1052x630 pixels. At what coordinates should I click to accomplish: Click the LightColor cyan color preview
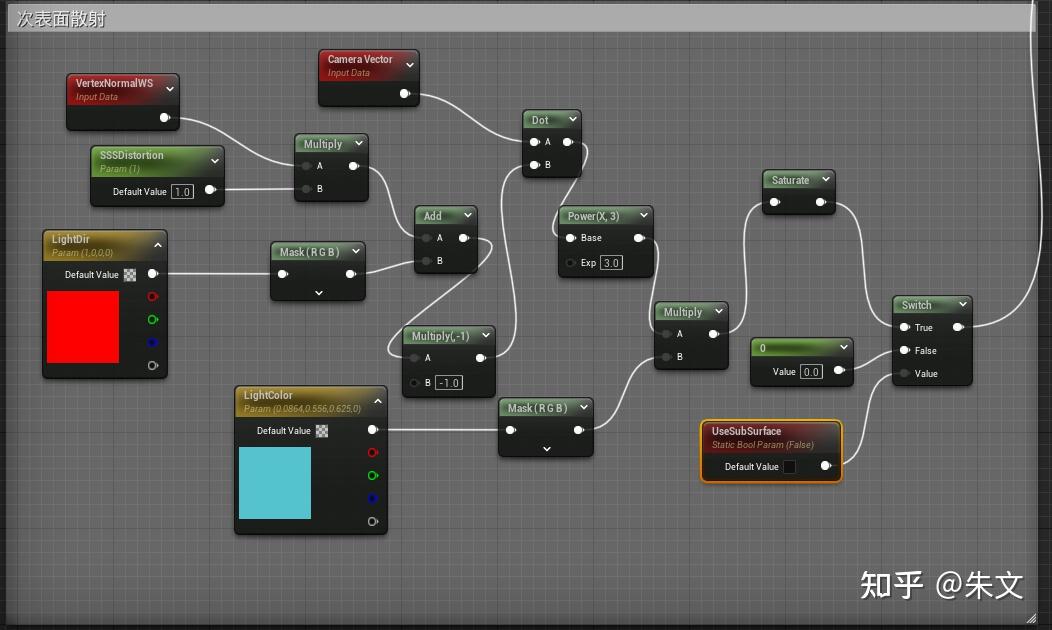(275, 483)
